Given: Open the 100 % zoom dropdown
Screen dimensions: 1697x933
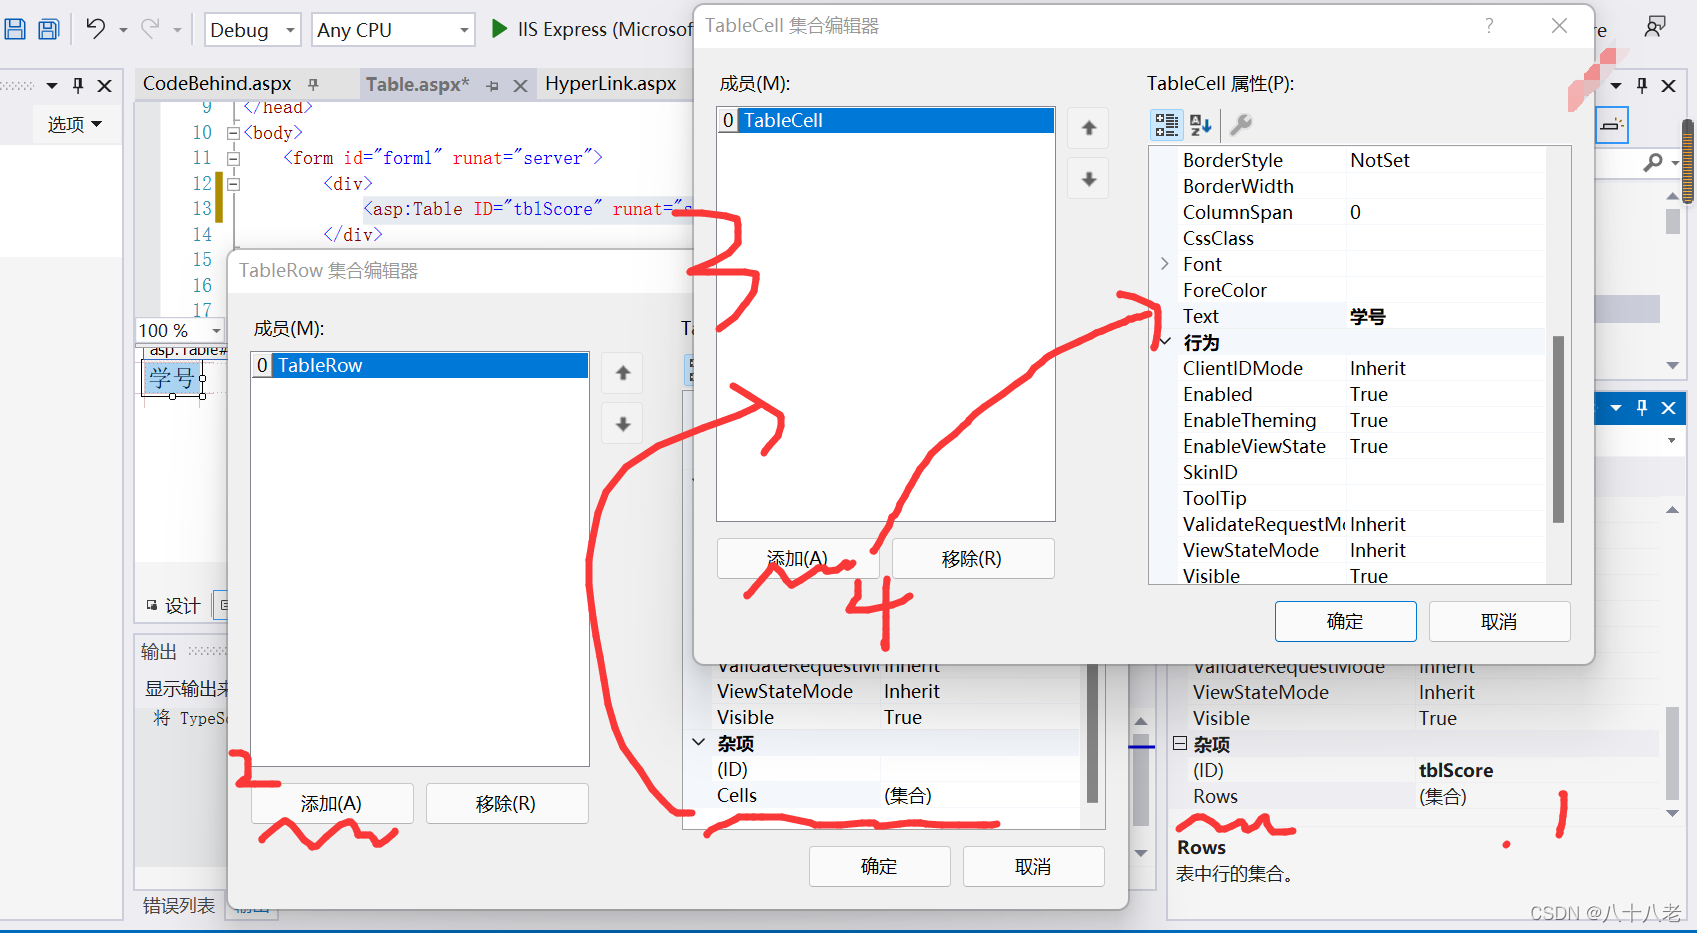Looking at the screenshot, I should click(216, 330).
